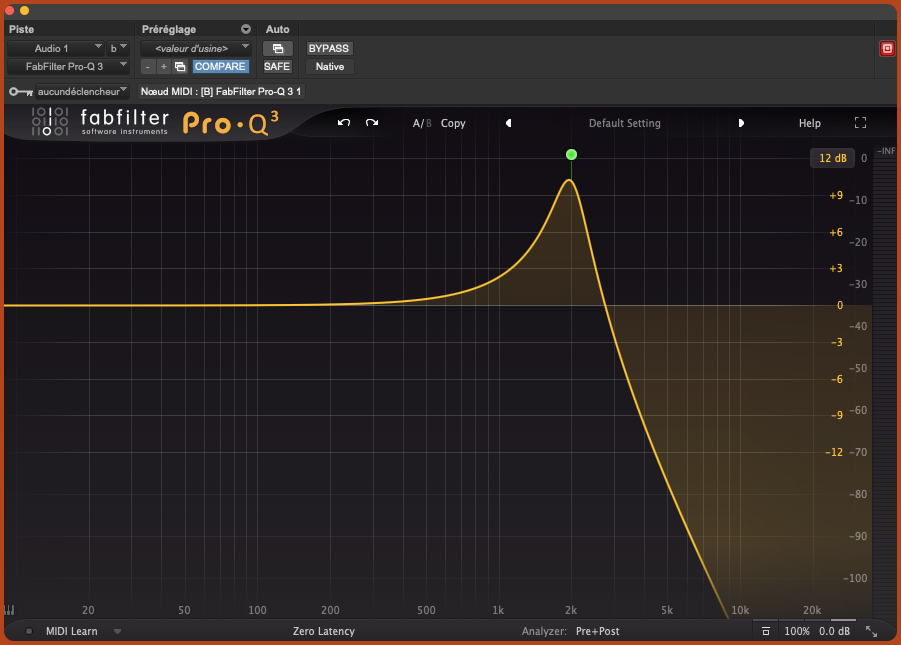Image resolution: width=901 pixels, height=645 pixels.
Task: Toggle the BYPASS button
Action: click(329, 48)
